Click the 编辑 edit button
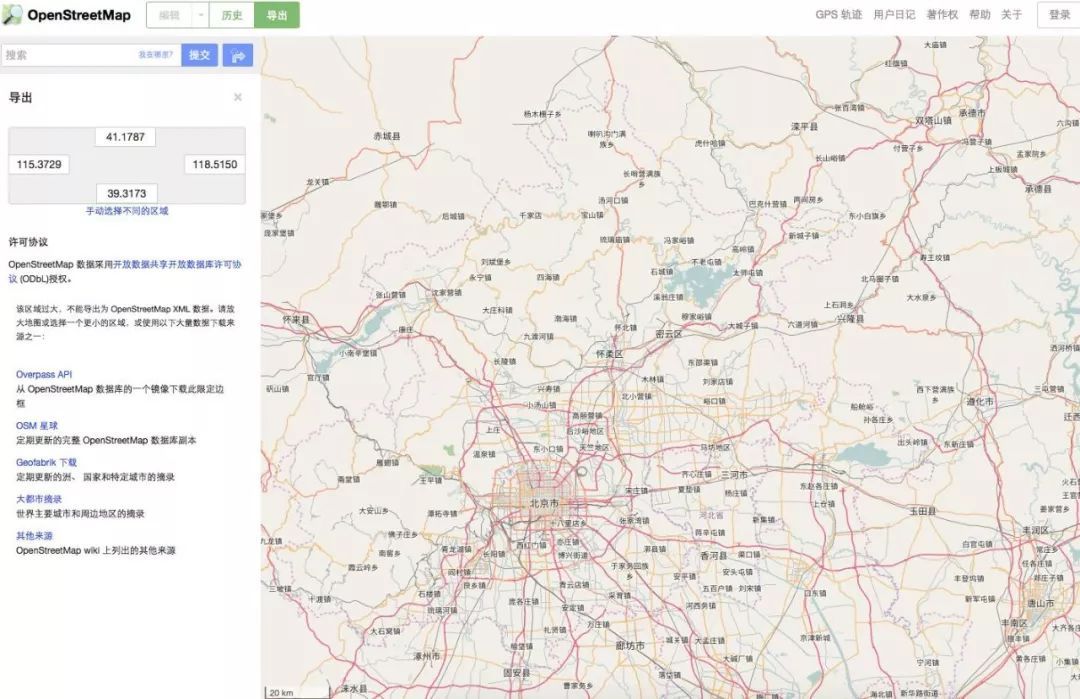This screenshot has width=1080, height=699. coord(169,15)
